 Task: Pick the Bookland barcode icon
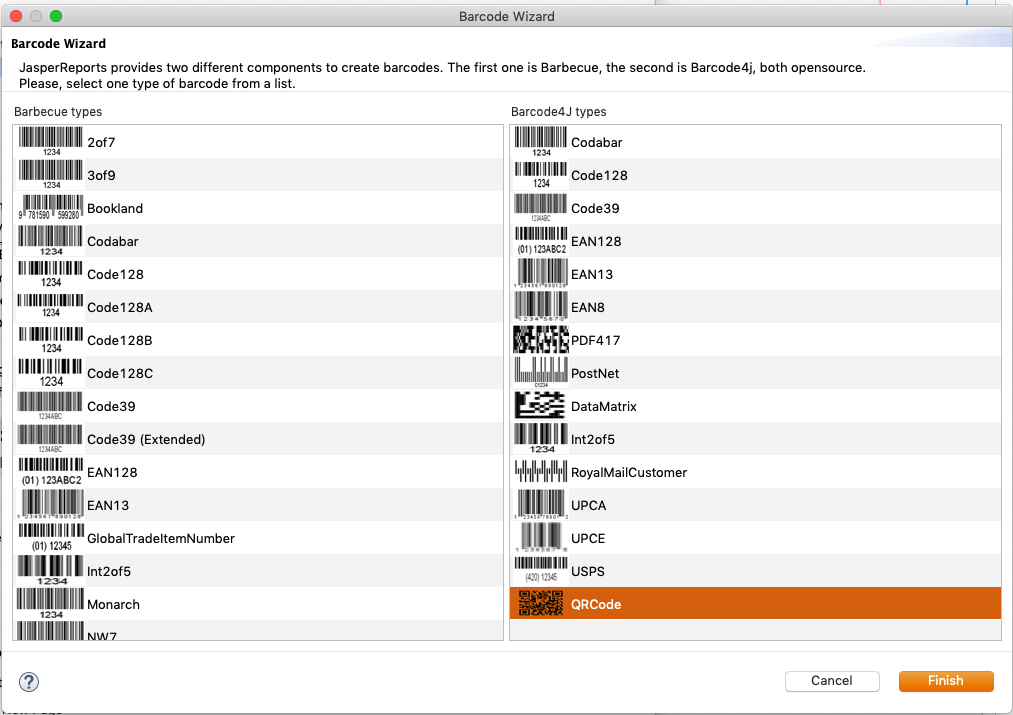50,207
